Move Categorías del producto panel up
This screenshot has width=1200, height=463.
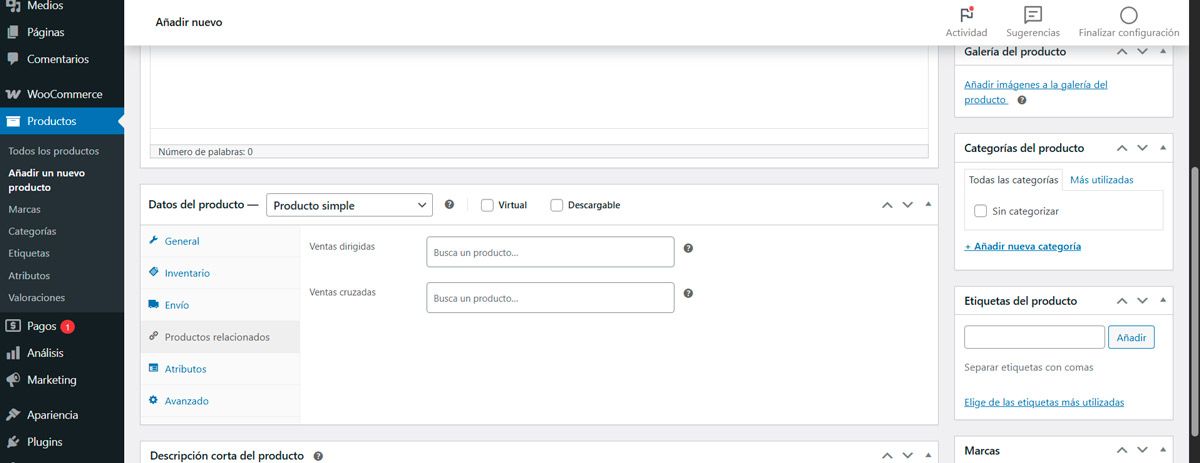pos(1122,148)
